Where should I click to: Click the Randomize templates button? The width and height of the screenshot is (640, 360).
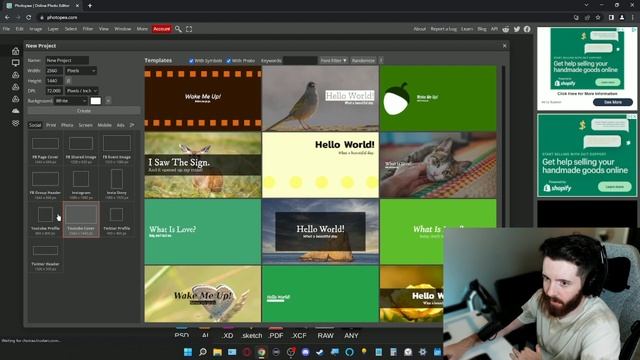(x=363, y=60)
